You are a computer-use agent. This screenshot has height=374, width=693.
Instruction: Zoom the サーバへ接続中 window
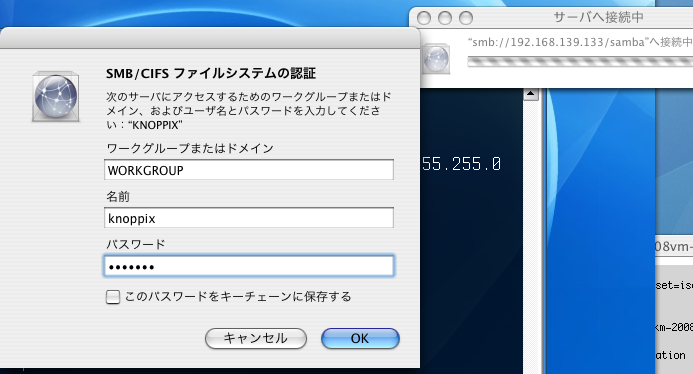point(466,18)
